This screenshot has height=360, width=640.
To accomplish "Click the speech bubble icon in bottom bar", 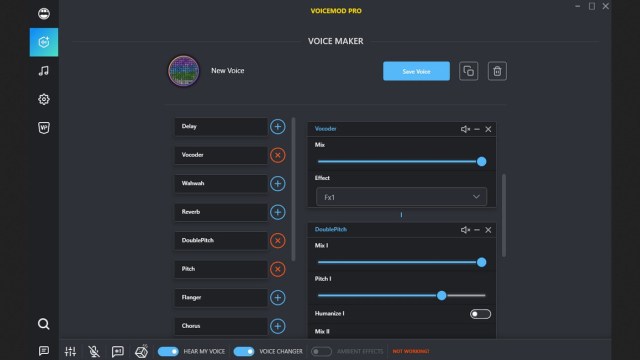I will coord(118,351).
